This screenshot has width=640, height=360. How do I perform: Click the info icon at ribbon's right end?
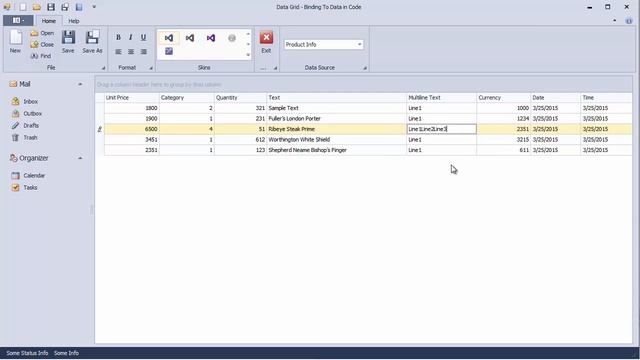[629, 21]
